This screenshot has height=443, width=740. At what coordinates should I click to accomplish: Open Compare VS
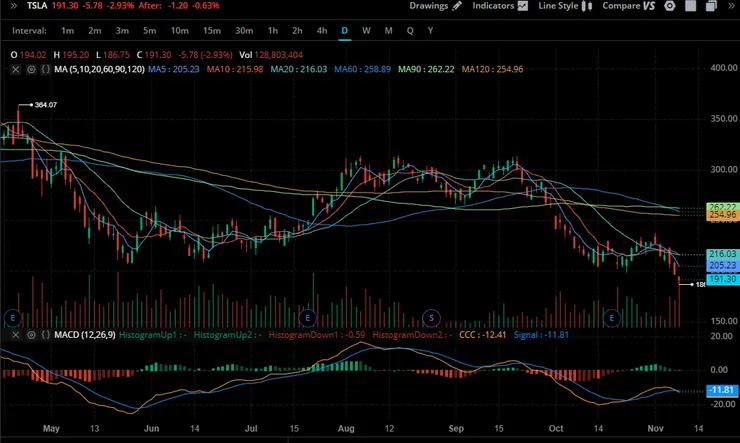point(628,6)
